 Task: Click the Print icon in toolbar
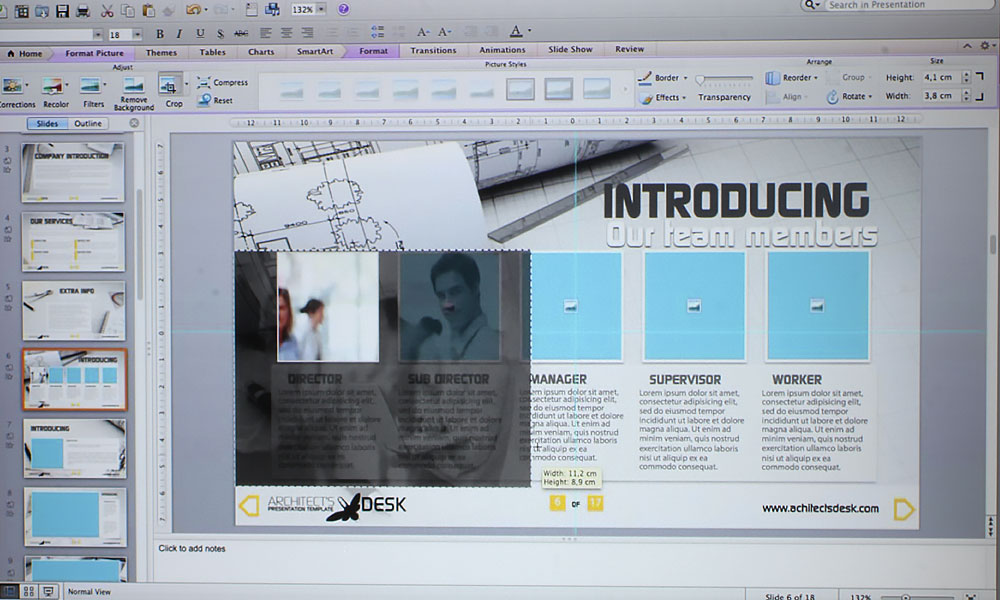coord(83,10)
